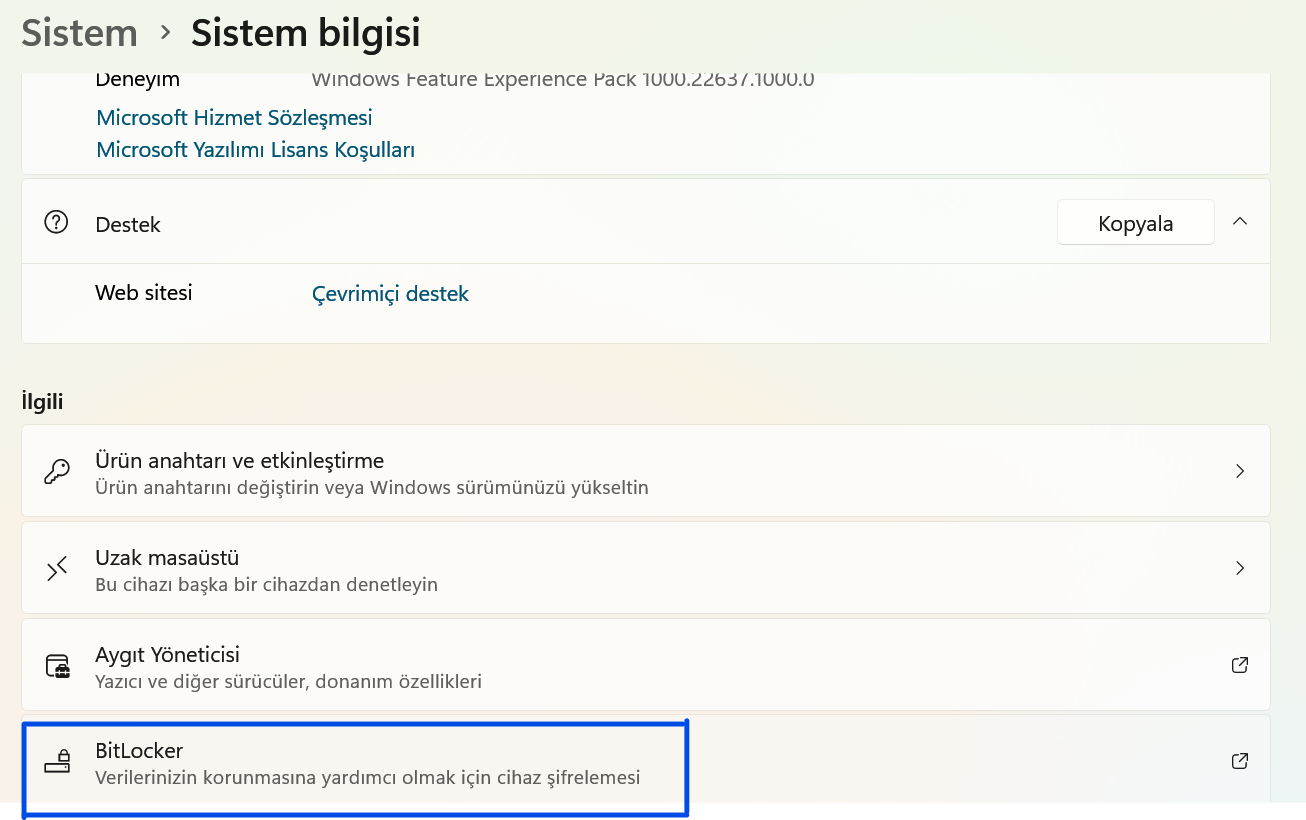1306x820 pixels.
Task: Click the Uzak masaüstü remote icon
Action: (57, 568)
